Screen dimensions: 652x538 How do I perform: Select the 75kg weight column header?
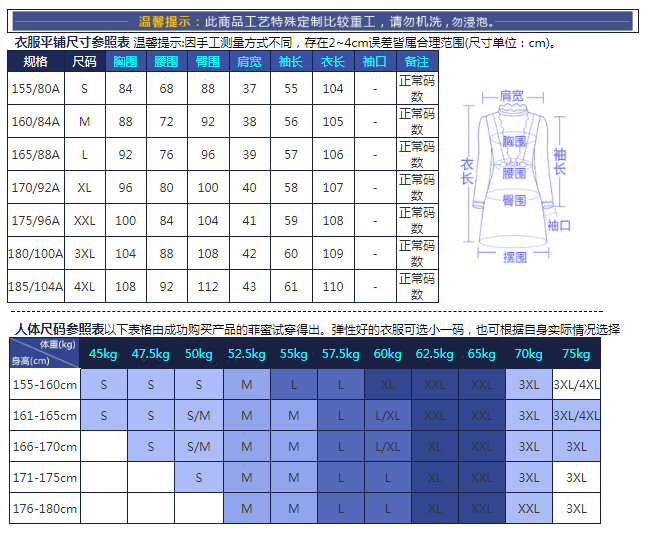coord(576,354)
